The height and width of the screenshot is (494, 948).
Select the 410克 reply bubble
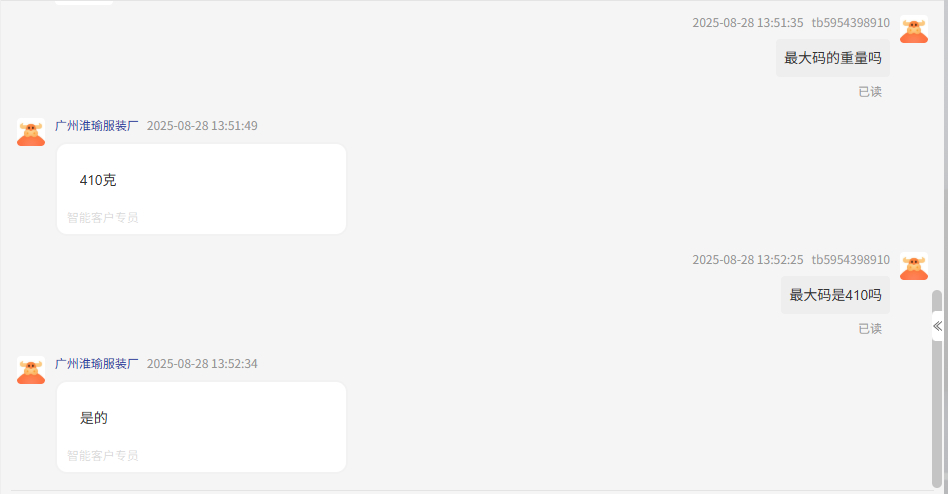click(x=201, y=189)
